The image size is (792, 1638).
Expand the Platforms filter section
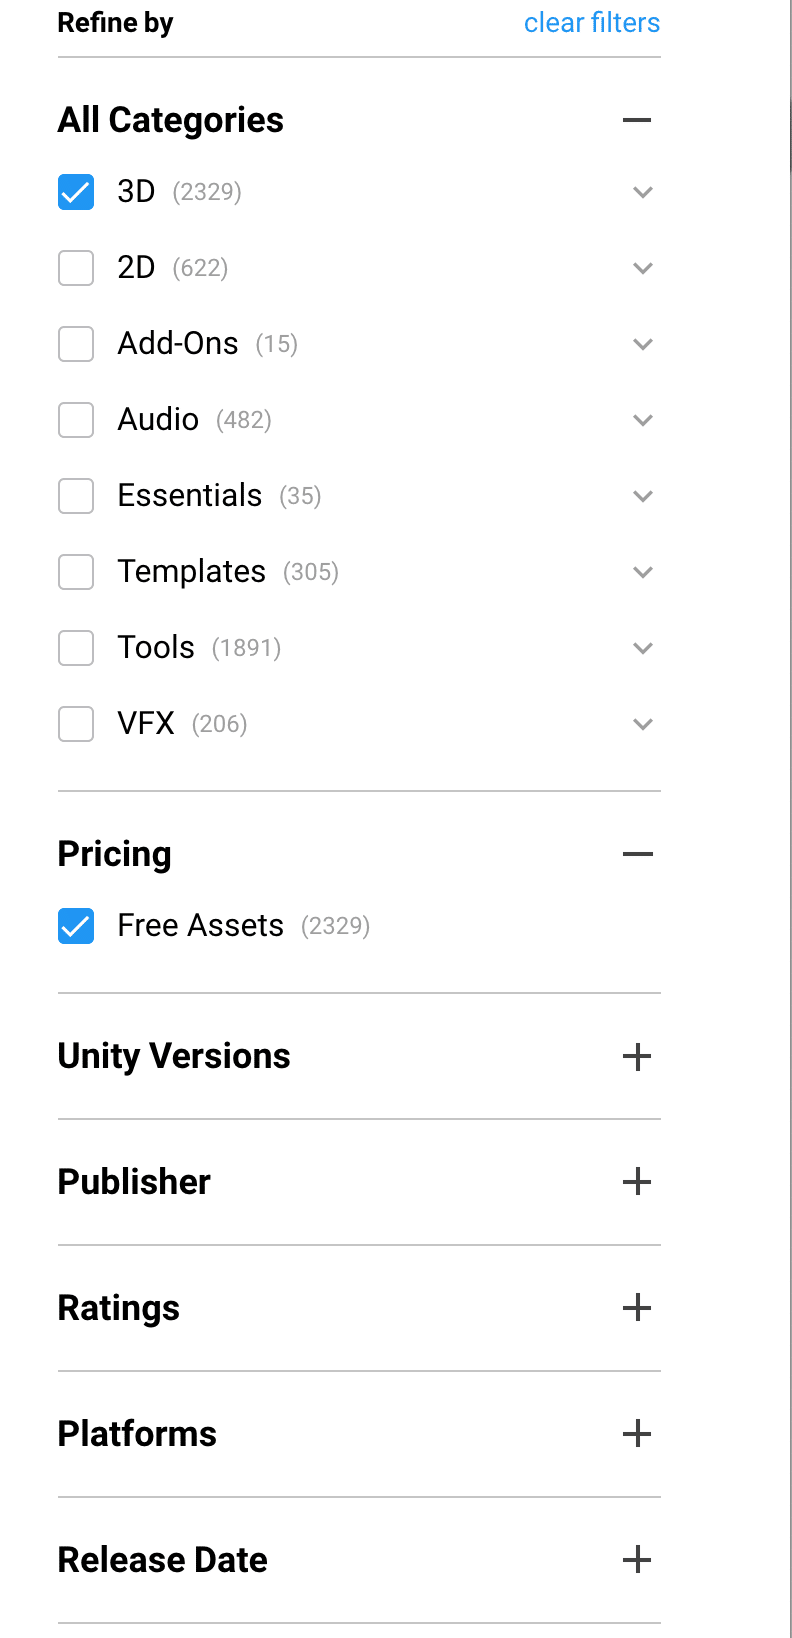(636, 1434)
